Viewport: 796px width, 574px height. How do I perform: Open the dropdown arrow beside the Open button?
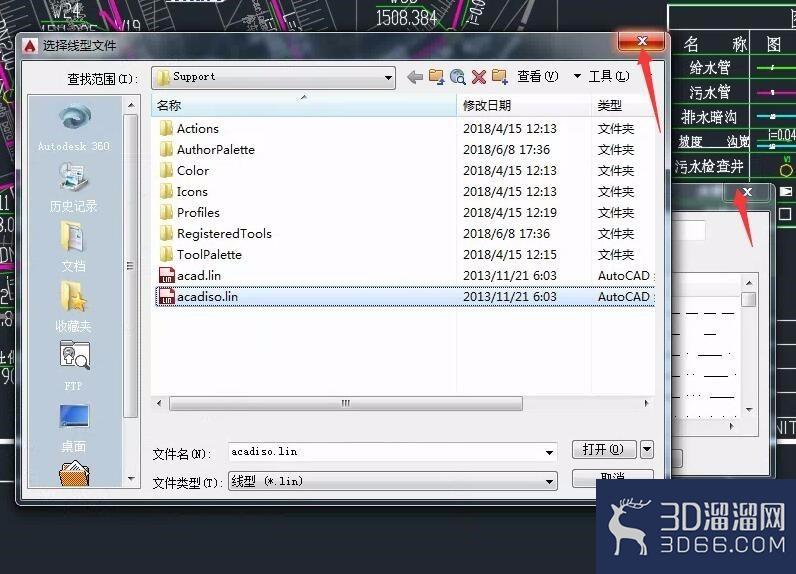coord(647,449)
